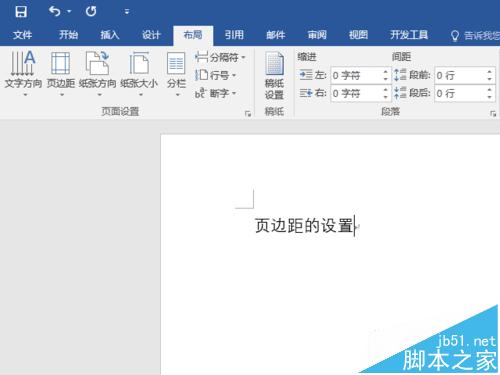Decrease left indent with down stepper
500x375 pixels.
tap(386, 79)
